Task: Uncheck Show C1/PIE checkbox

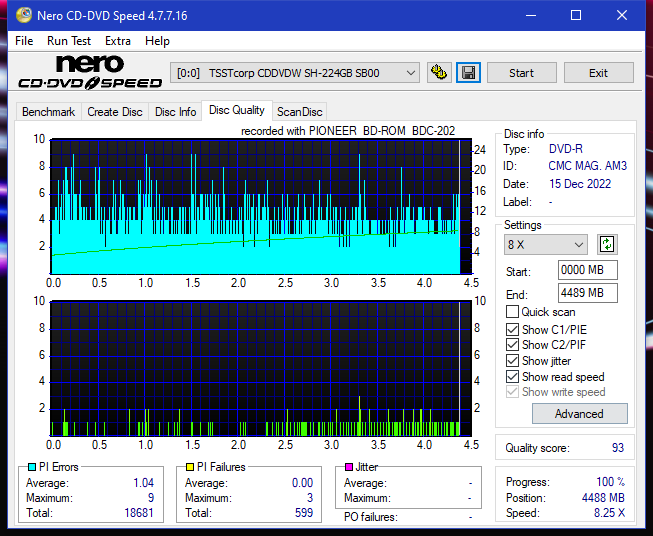Action: [x=512, y=329]
